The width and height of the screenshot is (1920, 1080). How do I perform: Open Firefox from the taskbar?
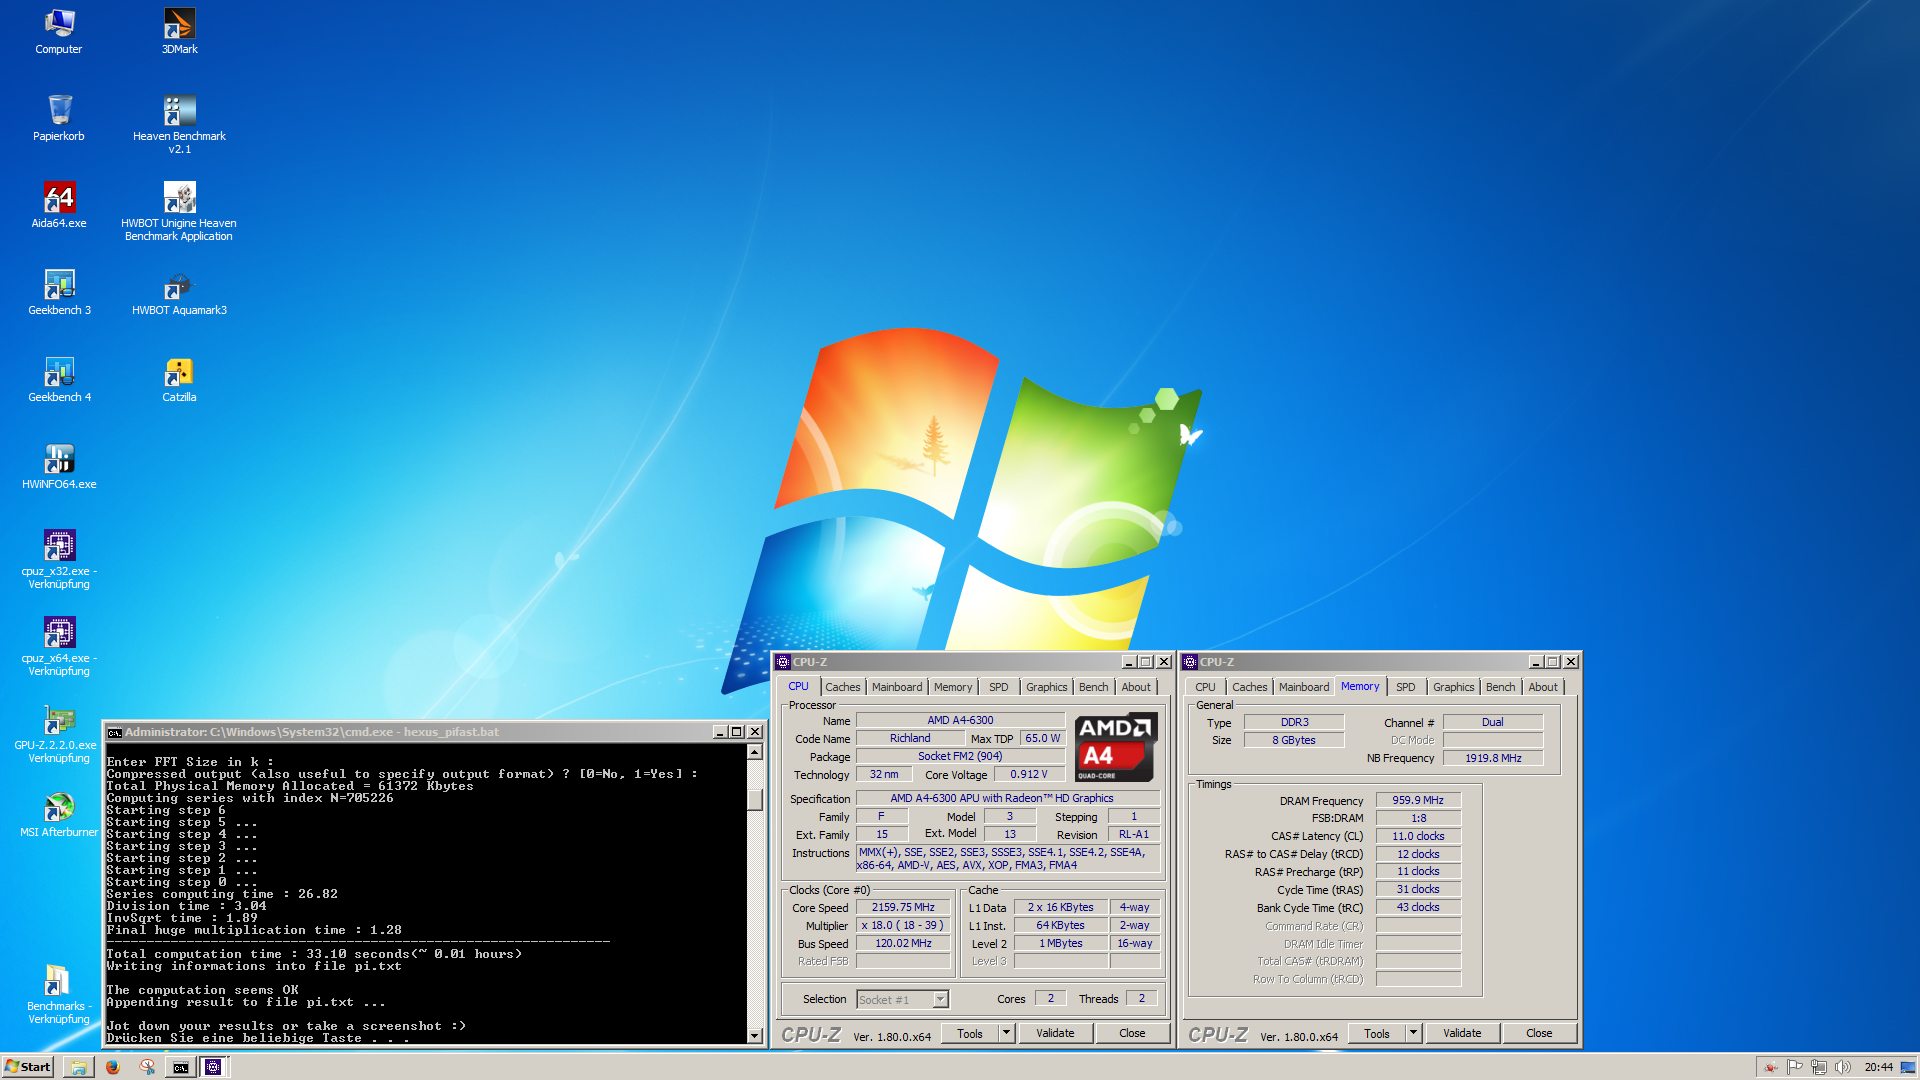tap(113, 1067)
